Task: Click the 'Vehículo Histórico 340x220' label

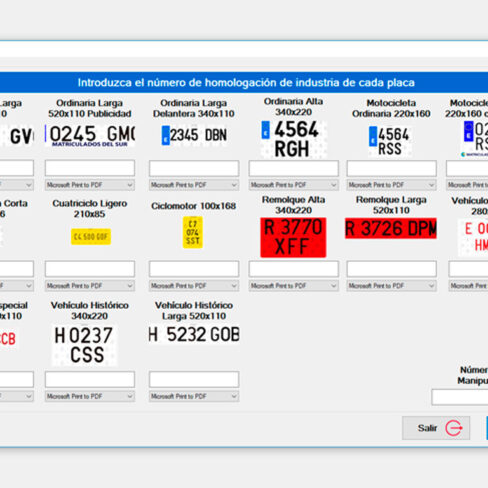Action: (x=90, y=311)
